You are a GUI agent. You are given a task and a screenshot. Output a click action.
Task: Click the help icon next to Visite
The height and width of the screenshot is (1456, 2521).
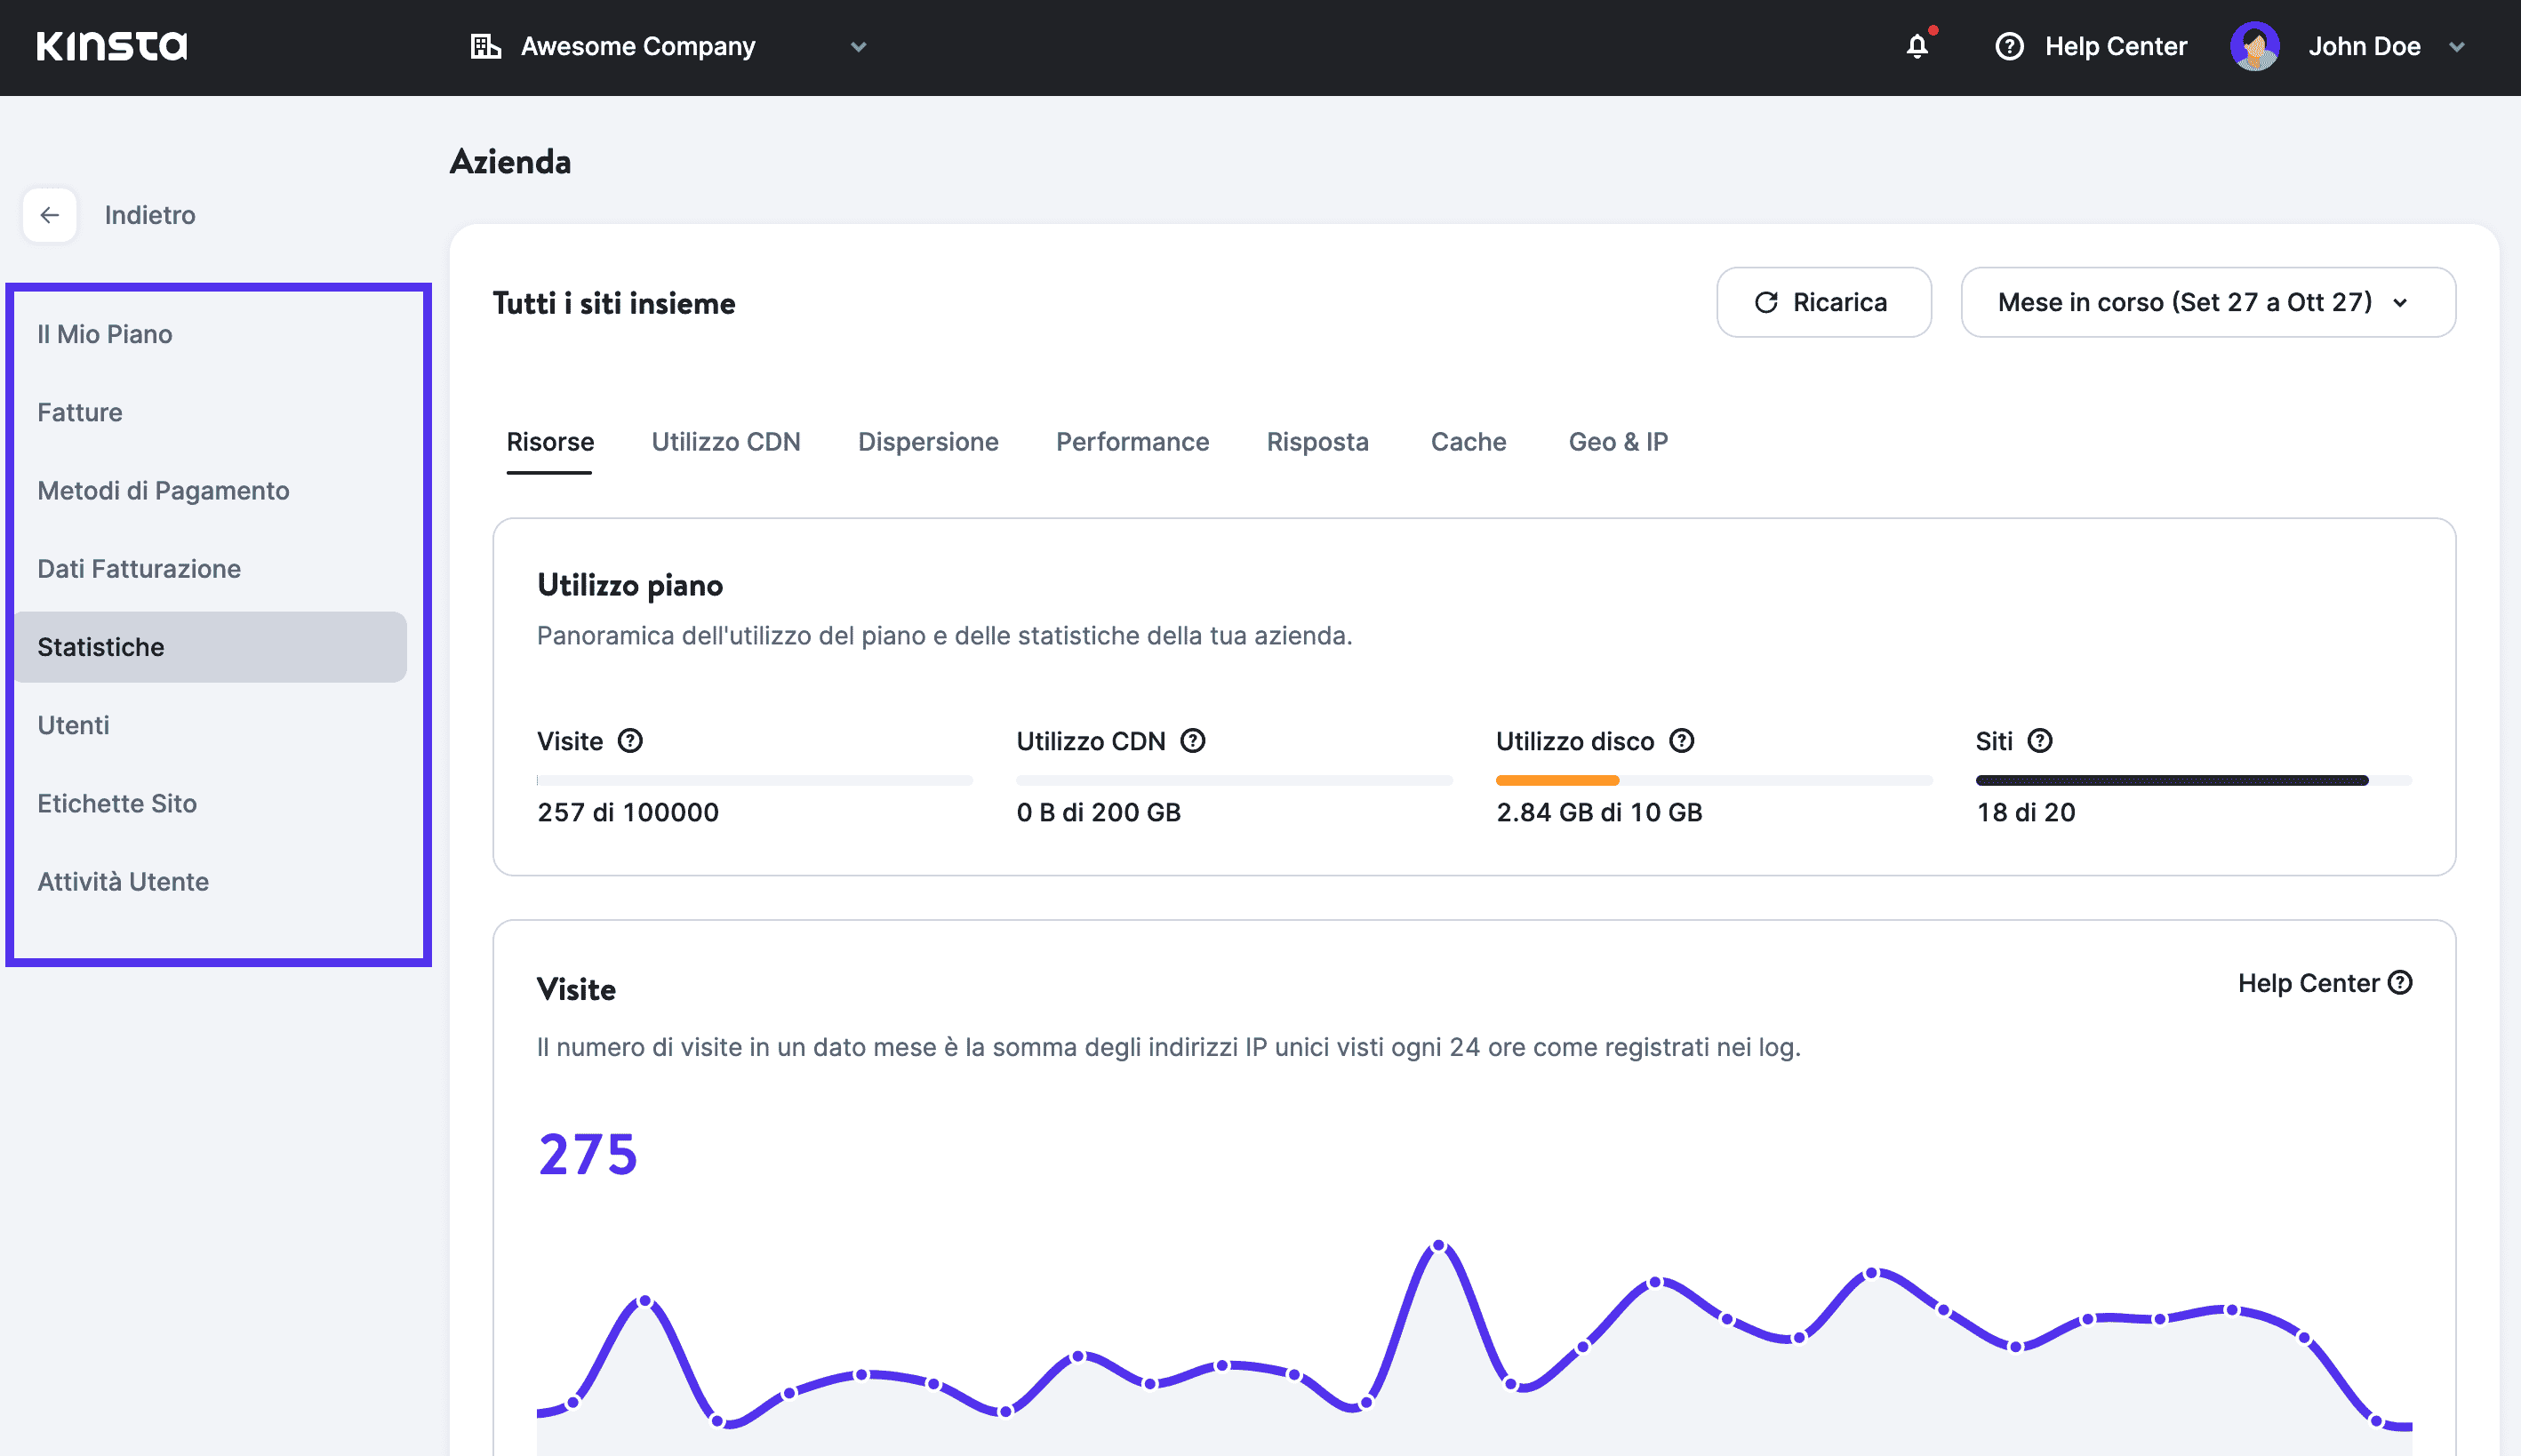tap(630, 741)
